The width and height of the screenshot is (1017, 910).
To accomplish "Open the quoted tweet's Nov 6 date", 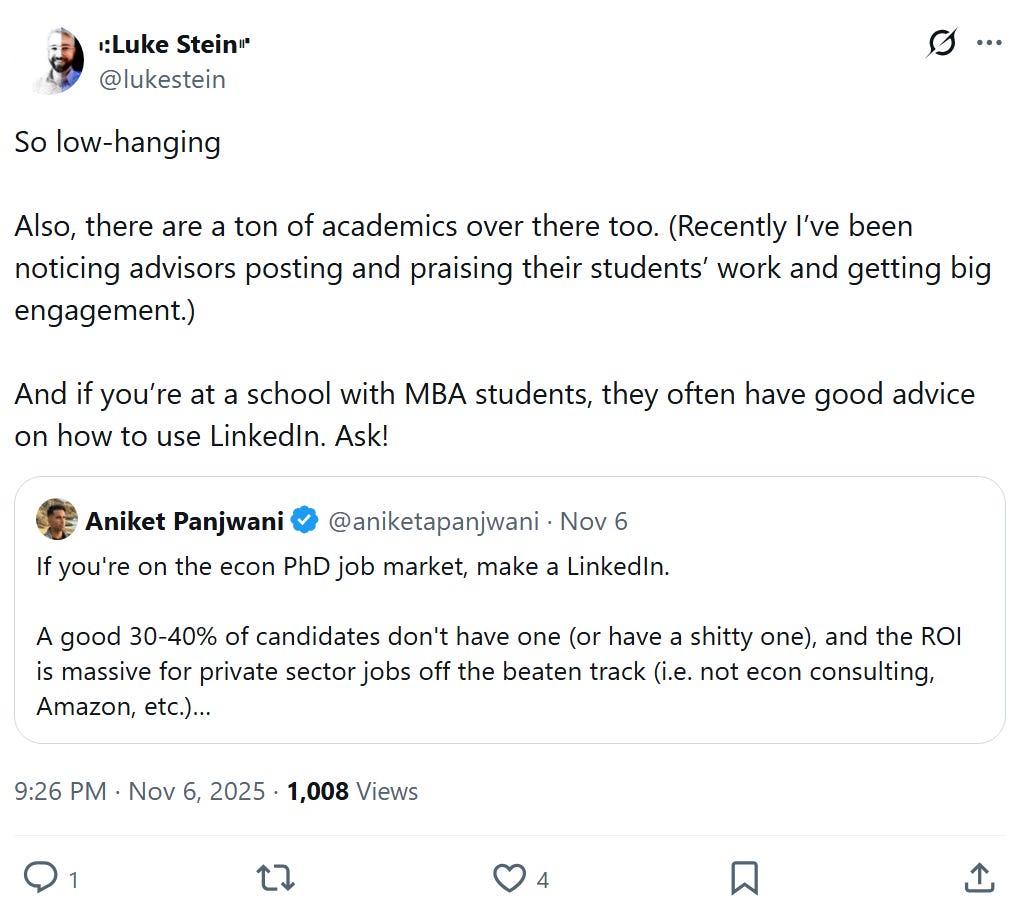I will coord(594,521).
